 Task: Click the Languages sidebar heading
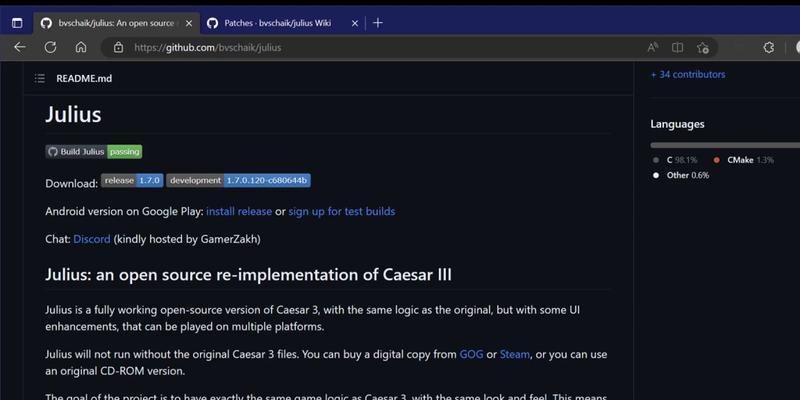pos(677,124)
